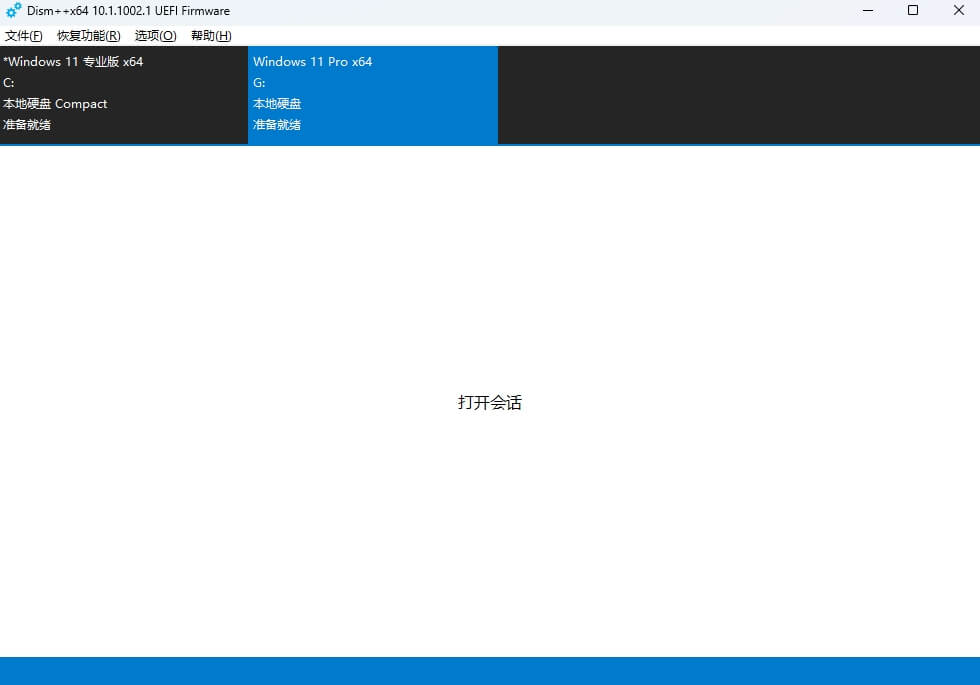Screen dimensions: 980x685
Task: Click the Dism++x64 10.1.1002.1 title text
Action: click(x=128, y=11)
